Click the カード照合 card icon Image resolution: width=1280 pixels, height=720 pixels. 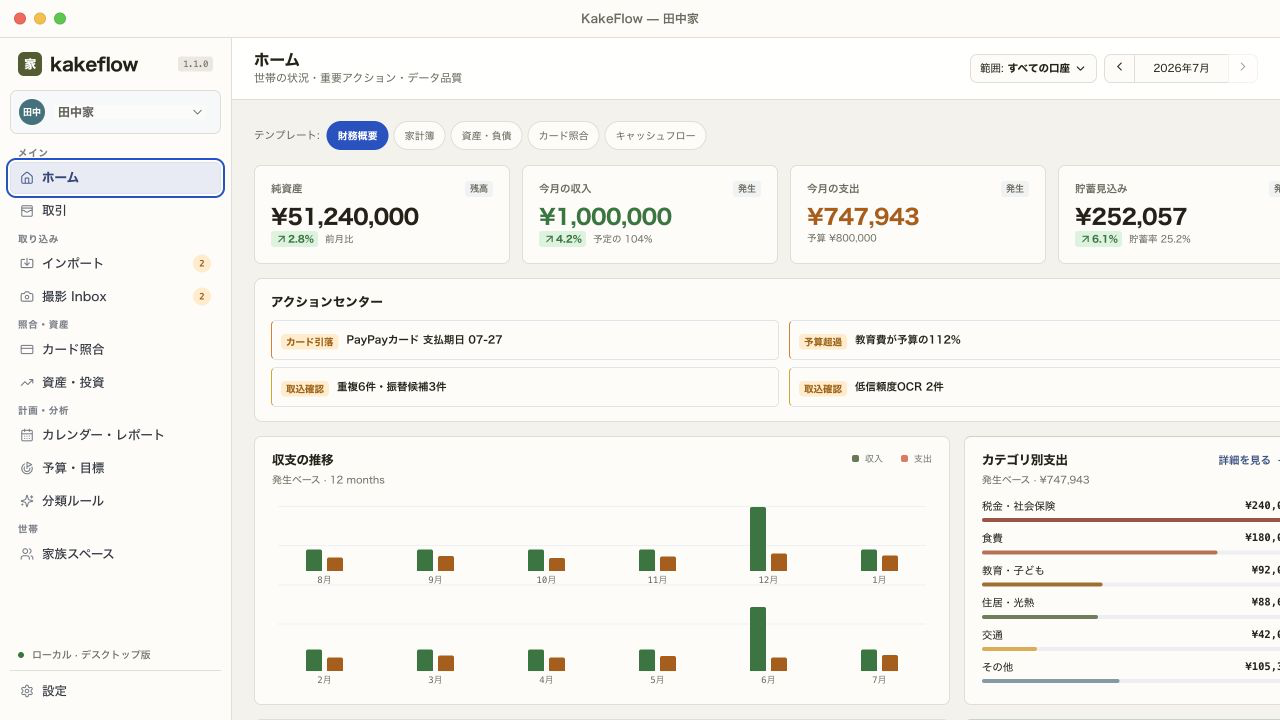pos(27,349)
